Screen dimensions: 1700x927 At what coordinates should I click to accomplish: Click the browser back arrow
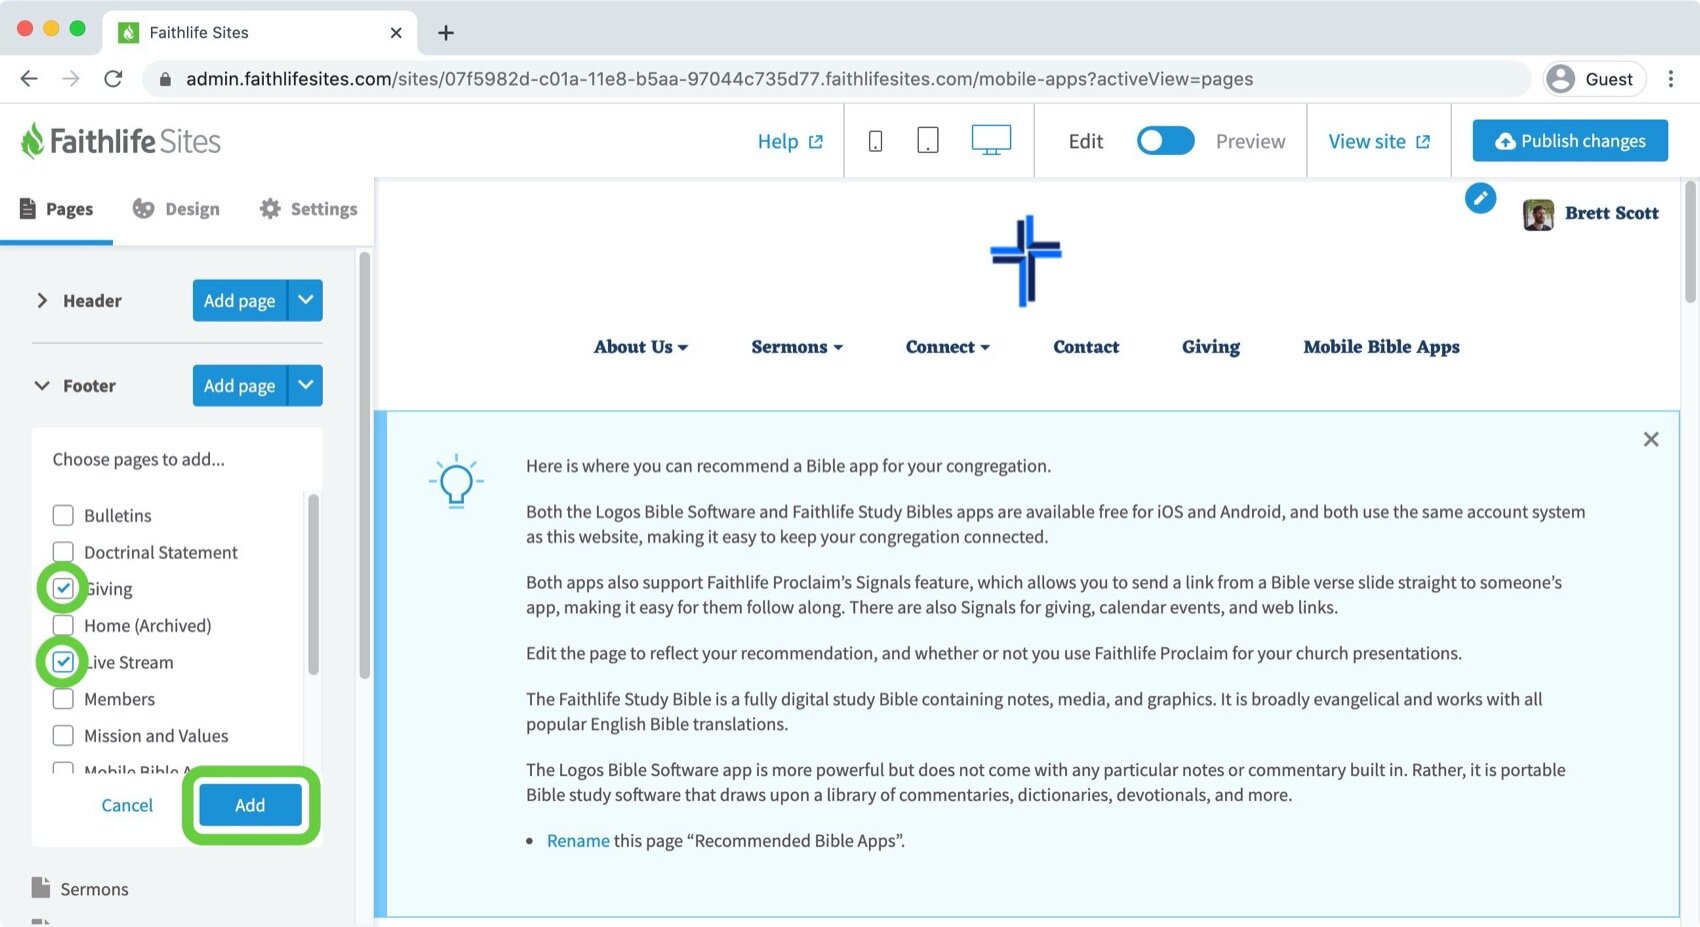pos(29,79)
